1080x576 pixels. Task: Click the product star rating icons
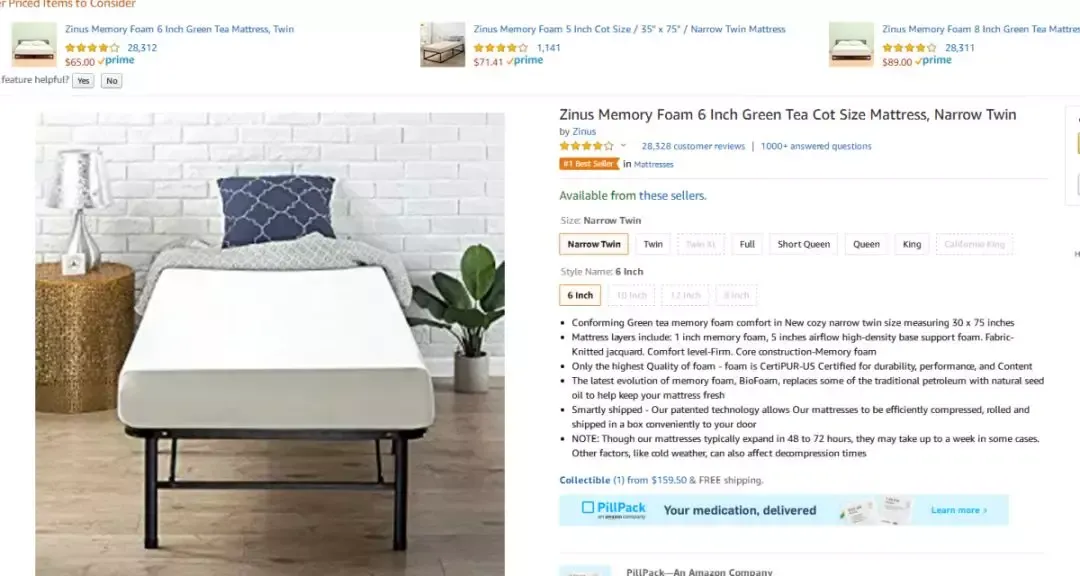pyautogui.click(x=586, y=146)
